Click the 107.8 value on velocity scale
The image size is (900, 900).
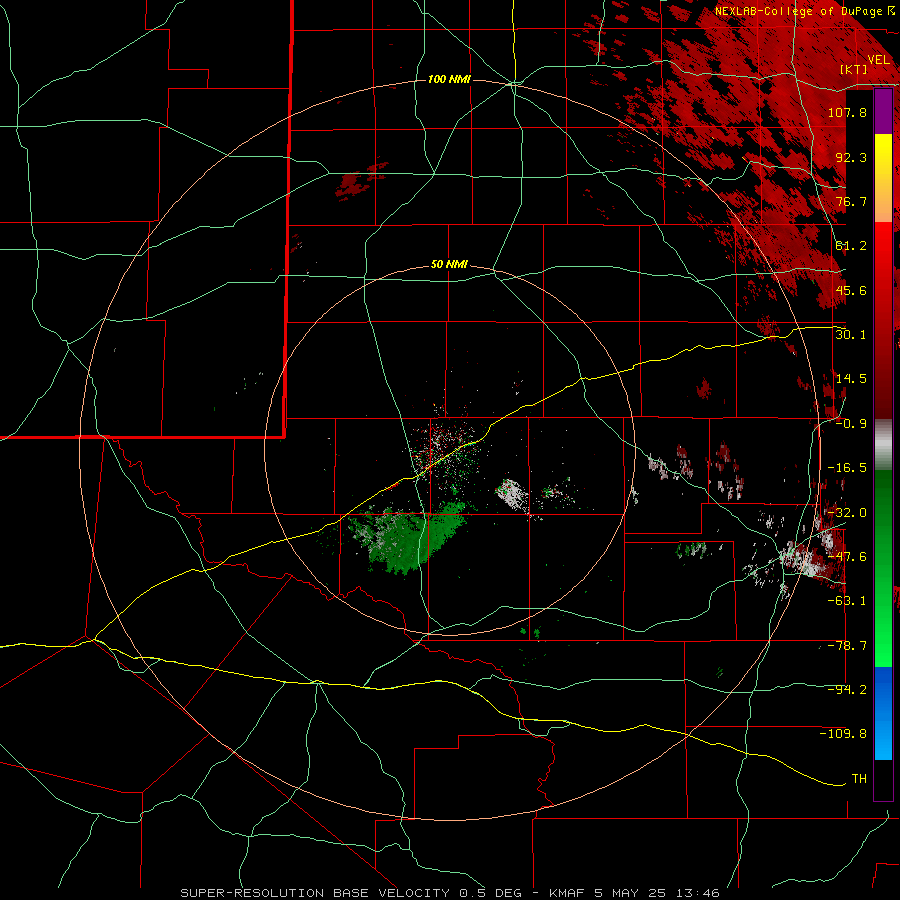847,112
